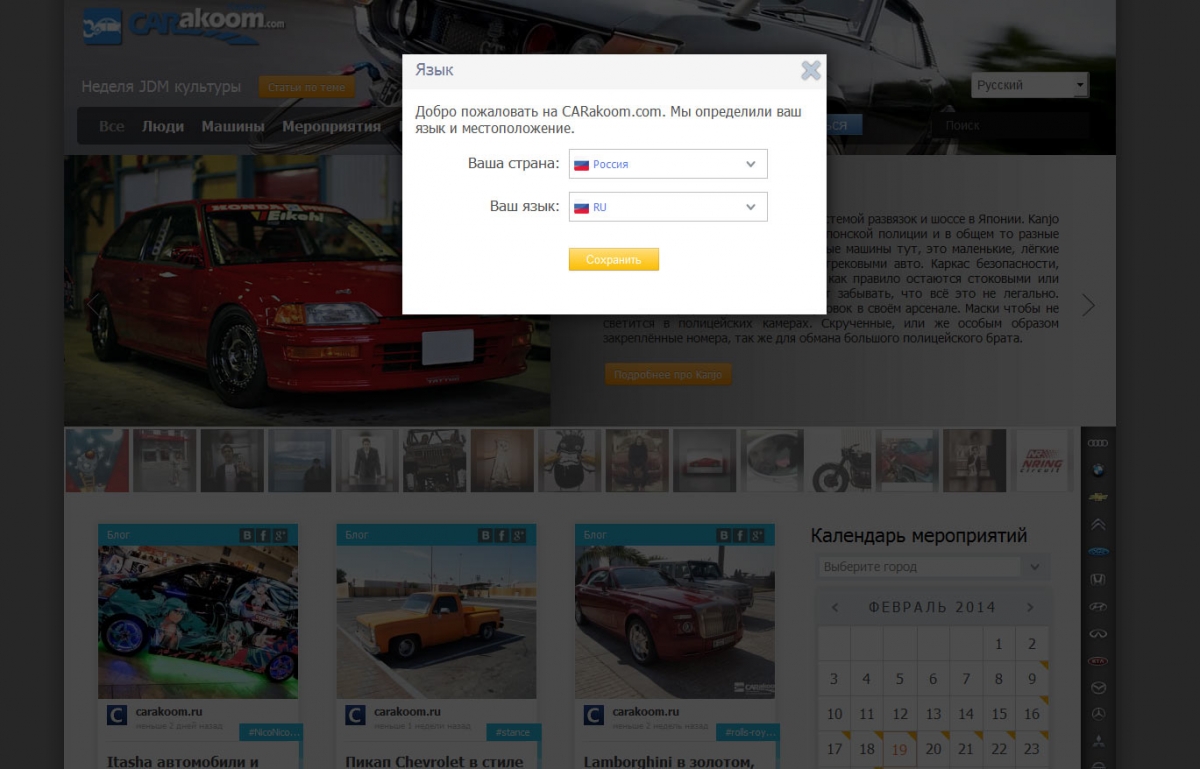Open the motorcycle thumbnail in the strip
Viewport: 1200px width, 769px height.
tap(840, 461)
